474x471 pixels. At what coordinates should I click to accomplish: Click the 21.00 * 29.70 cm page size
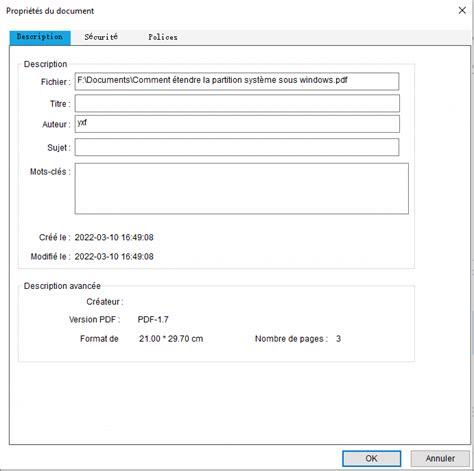pos(171,339)
